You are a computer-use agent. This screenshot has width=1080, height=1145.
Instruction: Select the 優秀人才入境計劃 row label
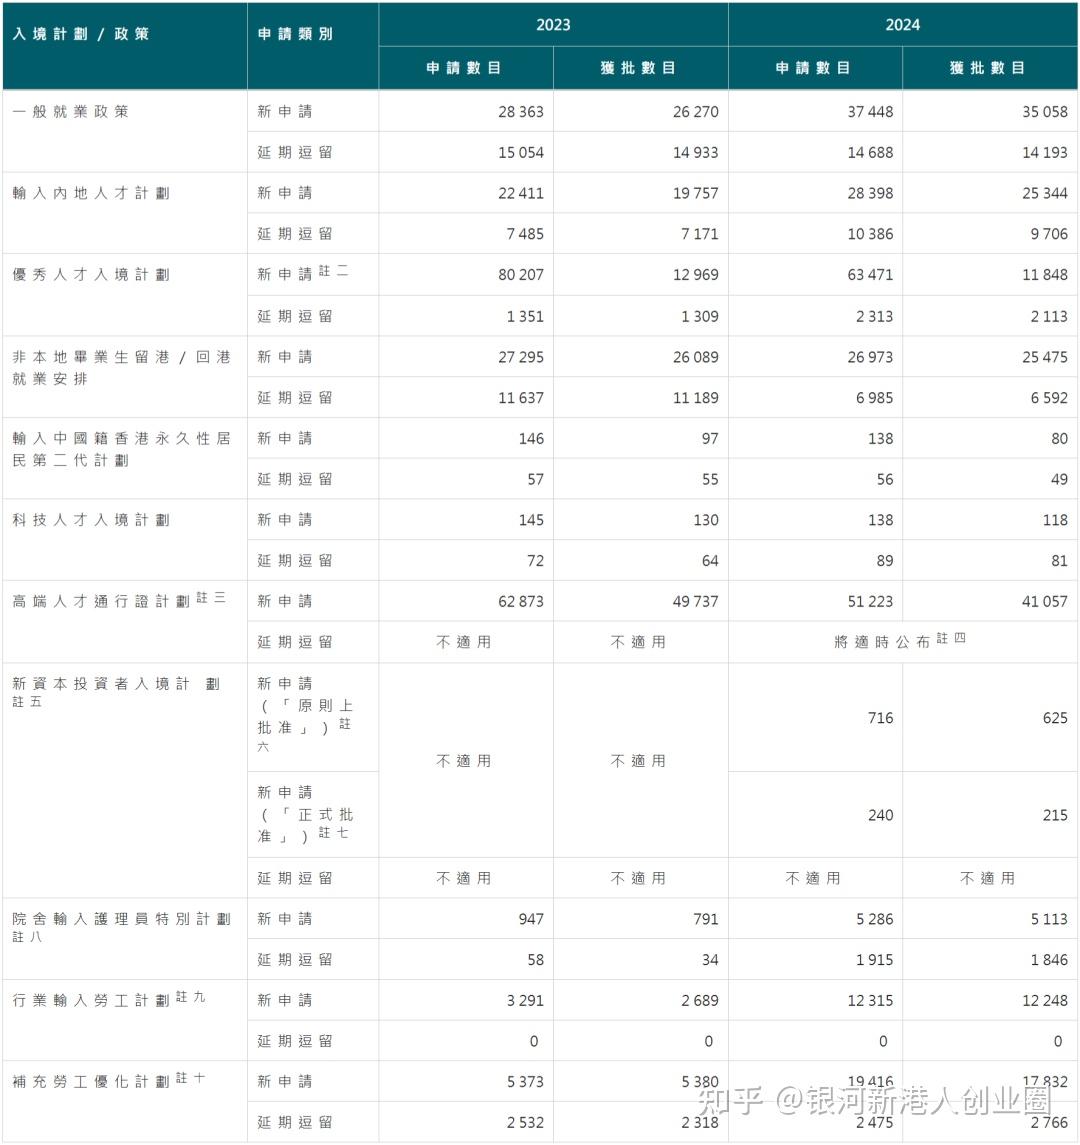91,275
